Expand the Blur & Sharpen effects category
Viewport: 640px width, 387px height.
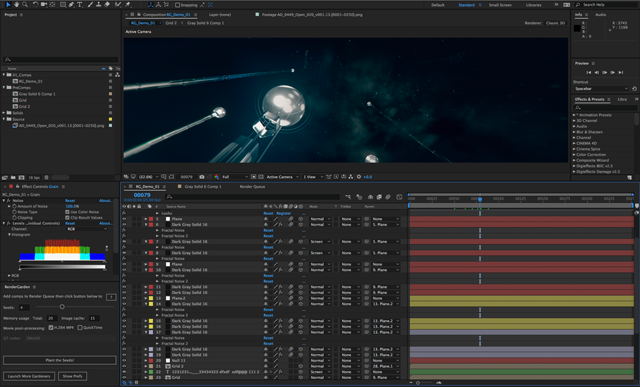[x=574, y=132]
